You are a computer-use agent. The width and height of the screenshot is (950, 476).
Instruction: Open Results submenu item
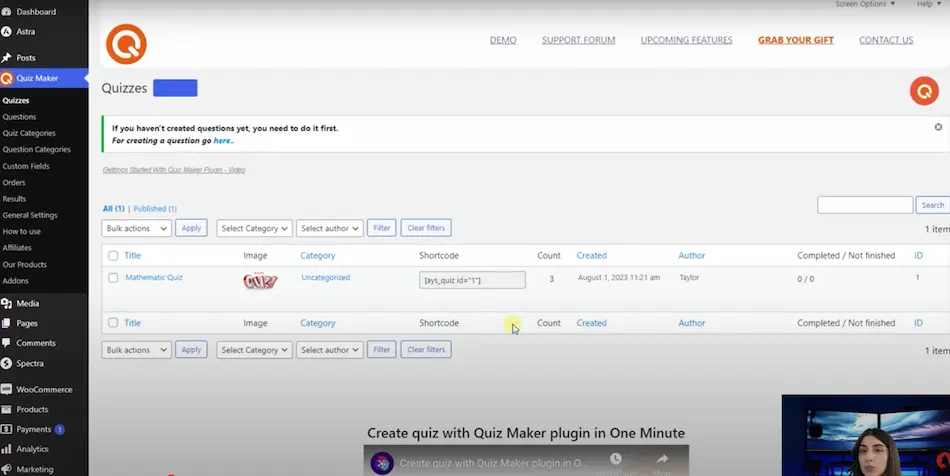(x=14, y=199)
